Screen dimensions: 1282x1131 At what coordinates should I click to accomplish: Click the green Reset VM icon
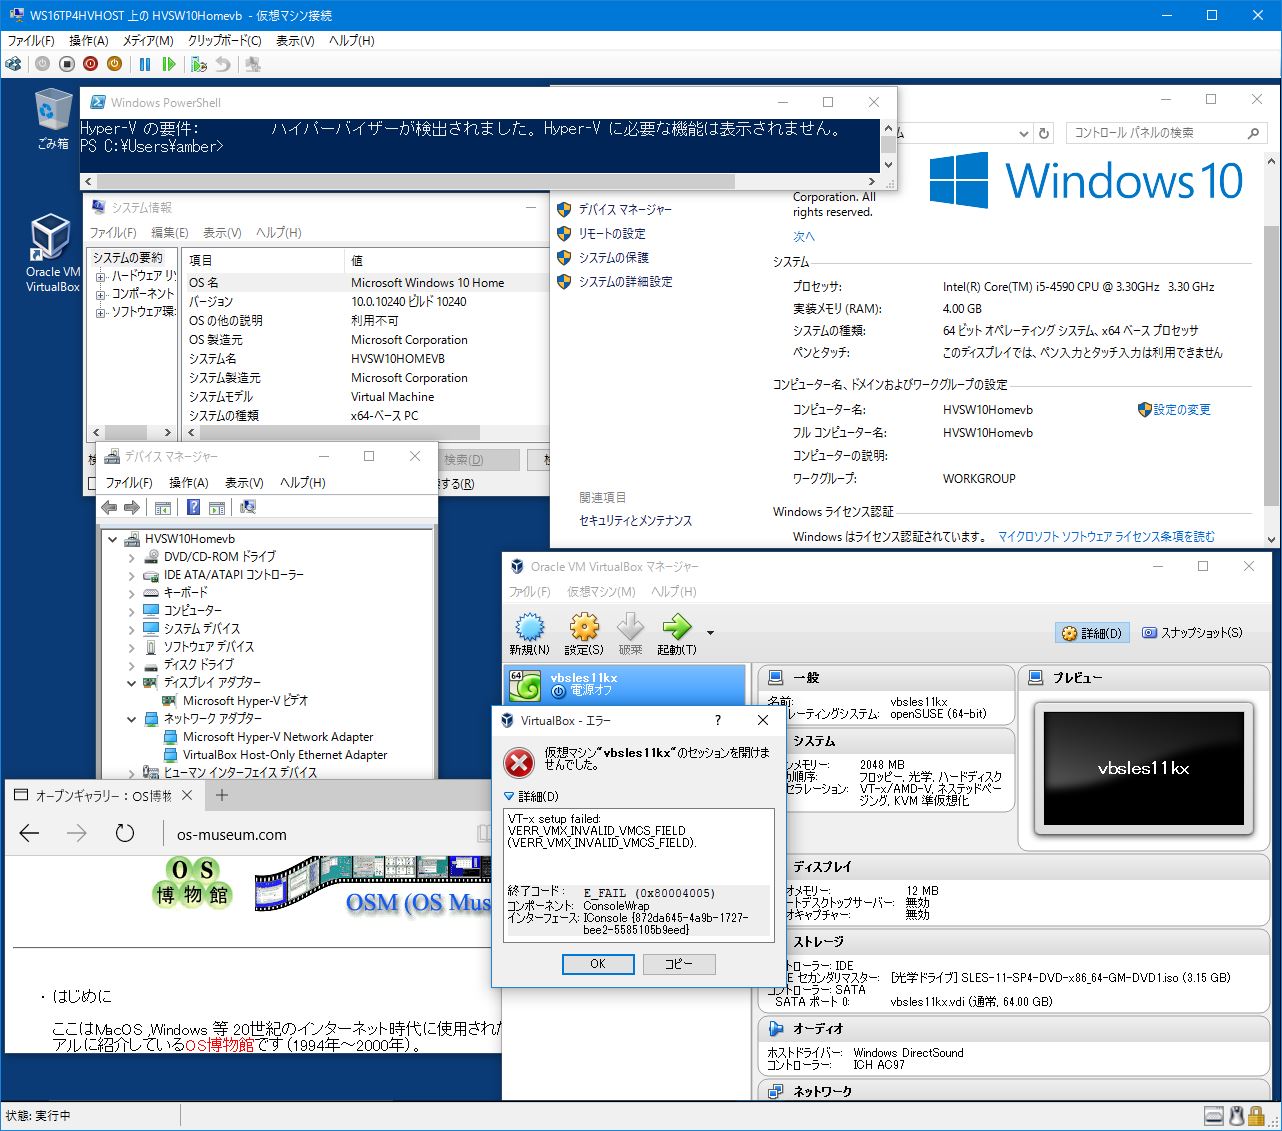coord(169,64)
